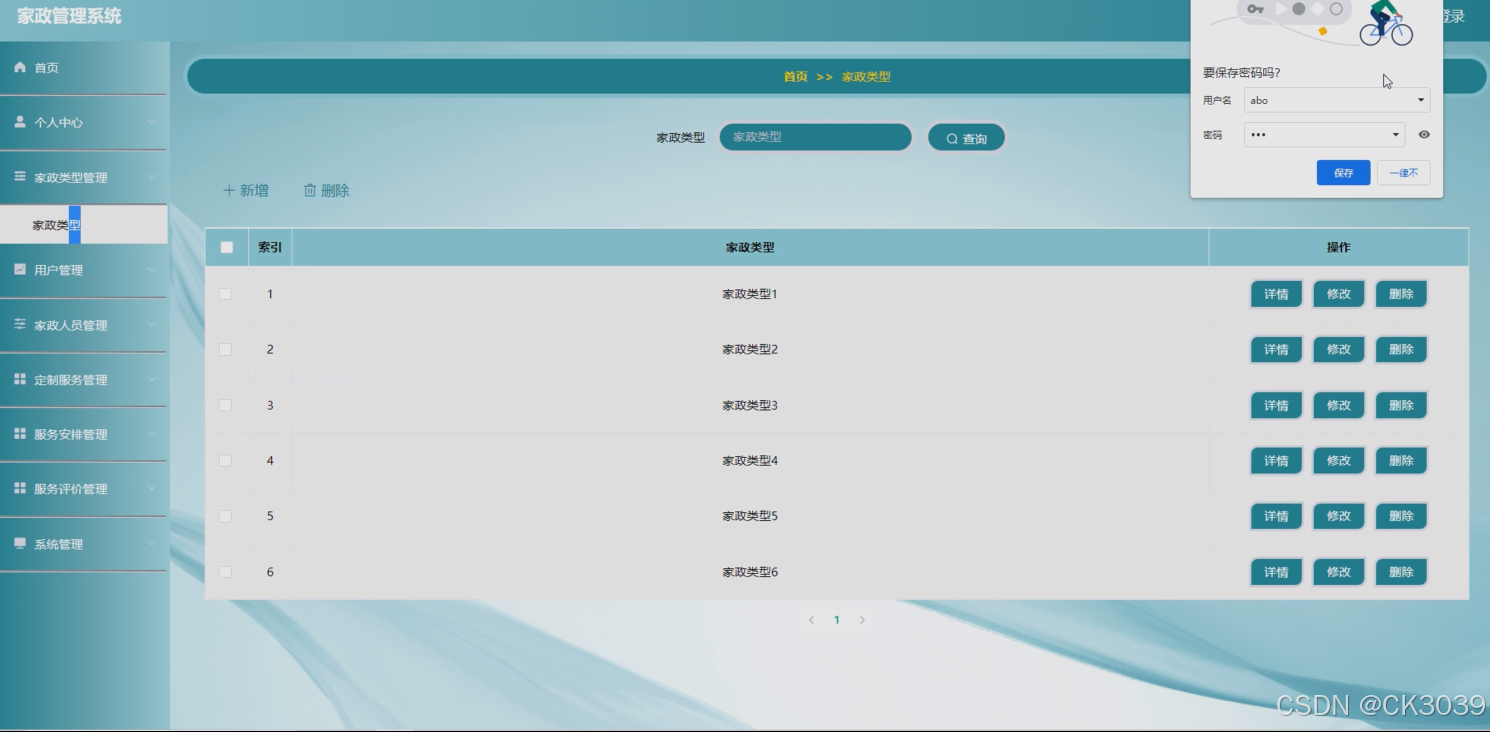Select the 家政类型 submenu item
The image size is (1490, 732).
pos(84,225)
